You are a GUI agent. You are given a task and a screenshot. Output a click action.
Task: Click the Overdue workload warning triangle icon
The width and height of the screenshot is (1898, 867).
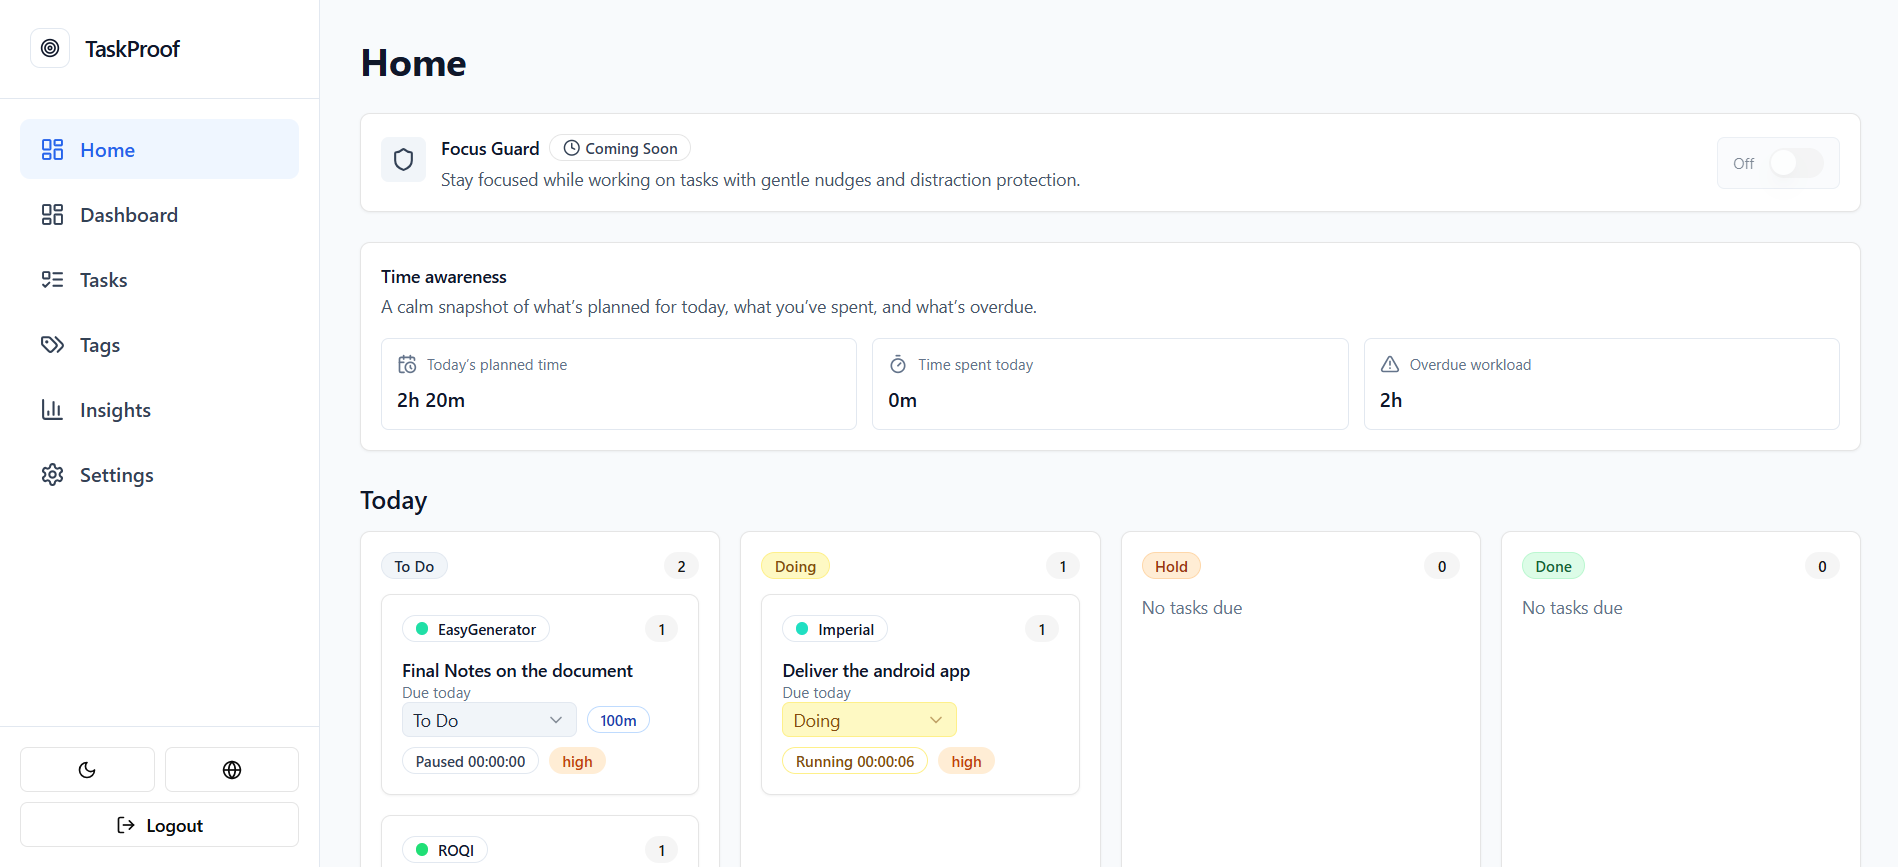pyautogui.click(x=1390, y=364)
